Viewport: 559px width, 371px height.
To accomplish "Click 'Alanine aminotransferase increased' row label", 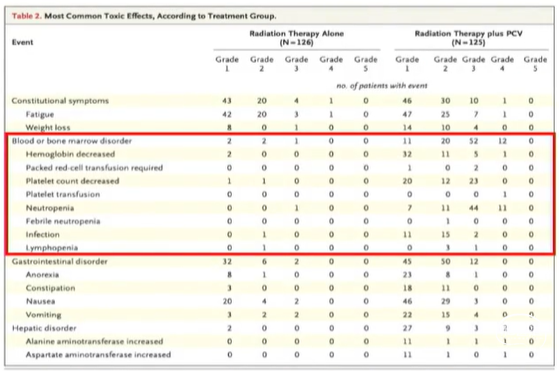I will click(x=94, y=341).
